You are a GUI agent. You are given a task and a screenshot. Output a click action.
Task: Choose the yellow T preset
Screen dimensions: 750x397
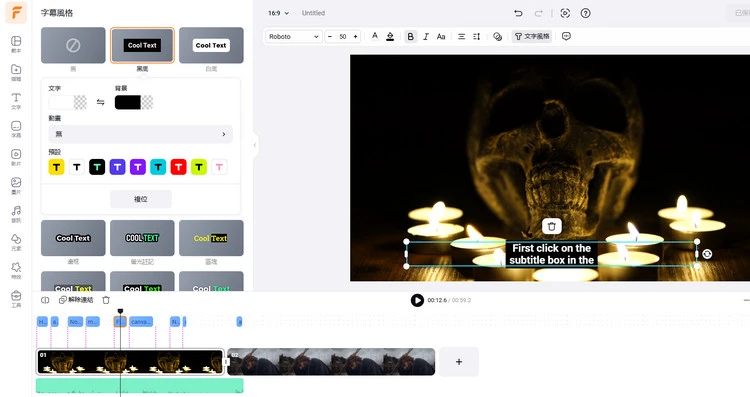tap(56, 167)
